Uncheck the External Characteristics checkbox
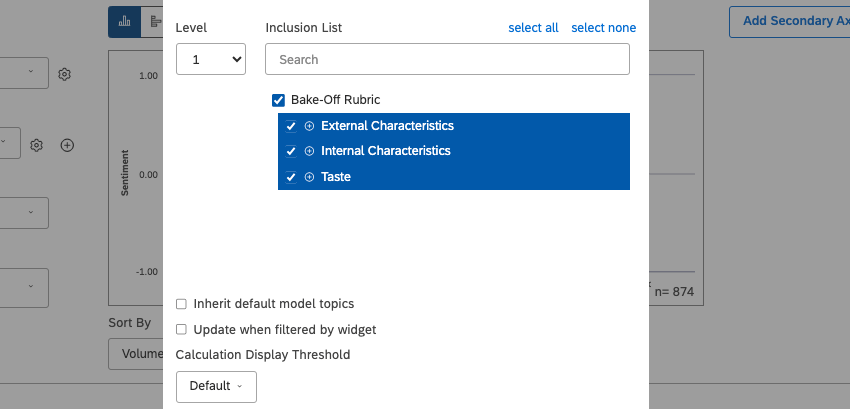 point(291,126)
